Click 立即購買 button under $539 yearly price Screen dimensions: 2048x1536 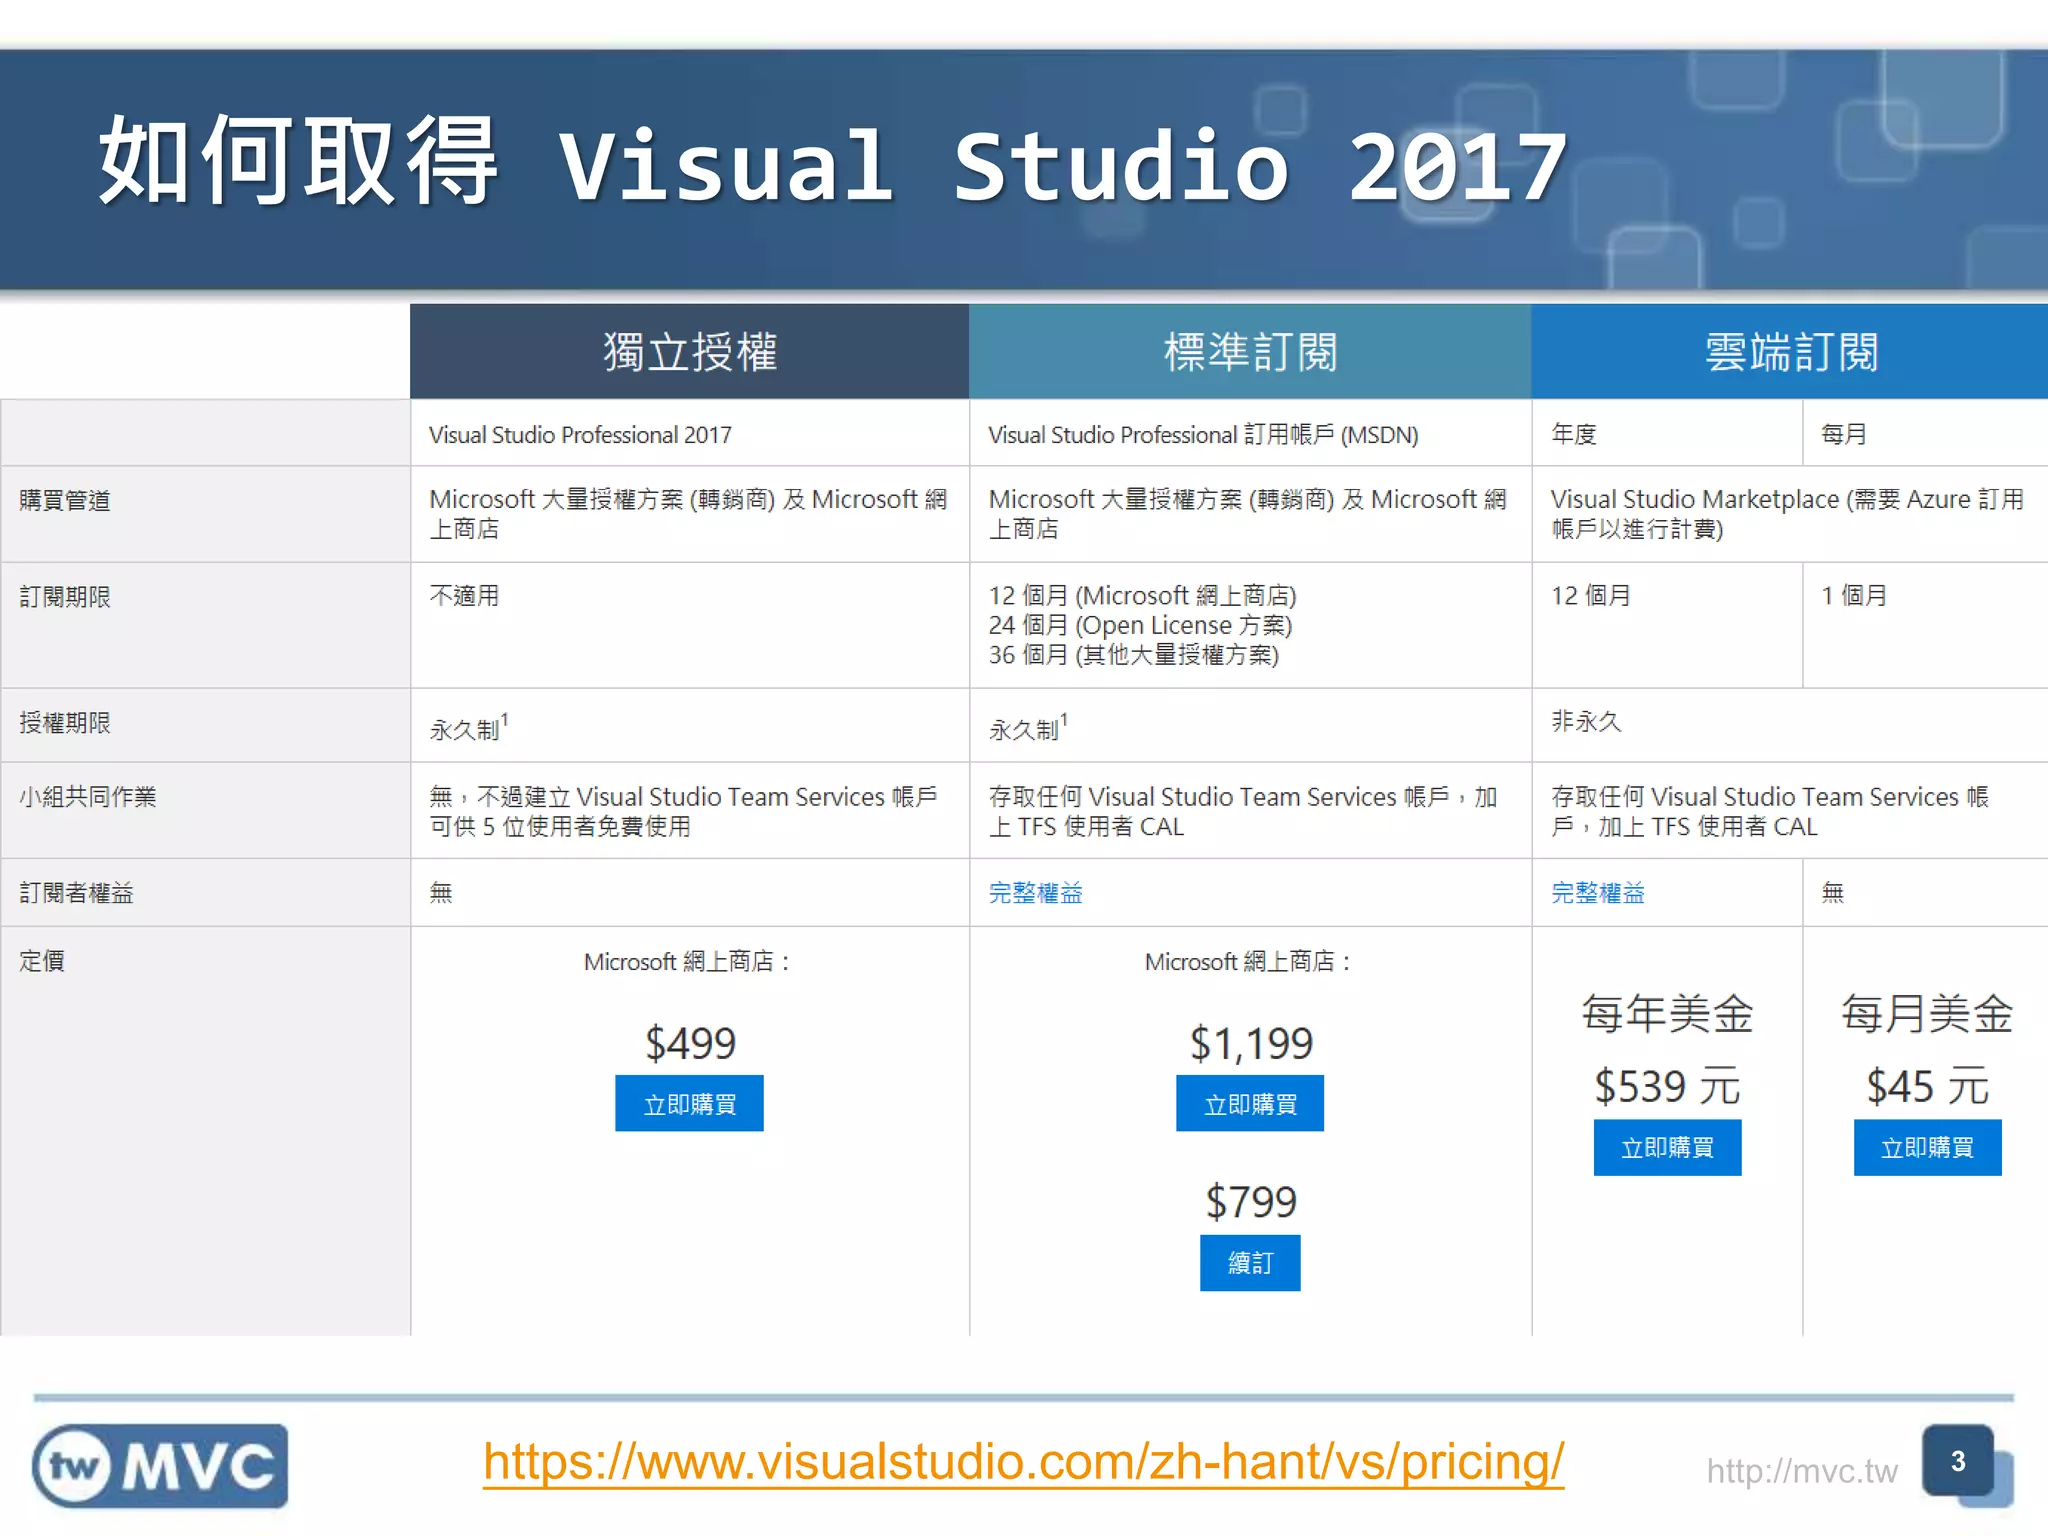1667,1147
